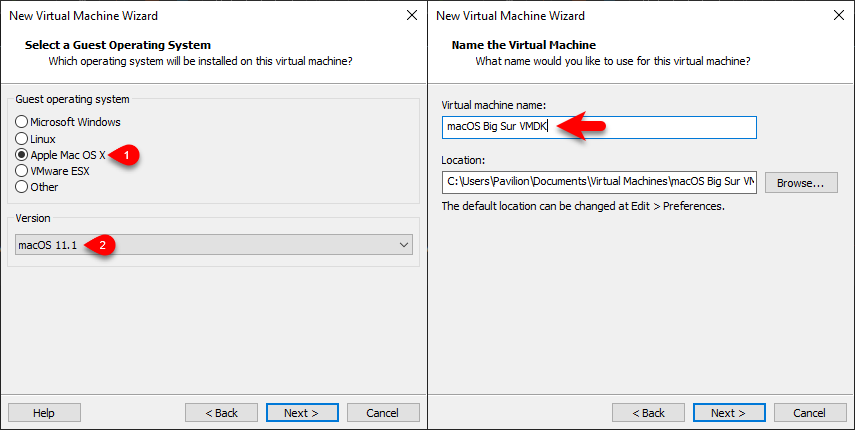Screen dimensions: 855x430
Task: Cancel the guest operating system wizard
Action: 383,413
